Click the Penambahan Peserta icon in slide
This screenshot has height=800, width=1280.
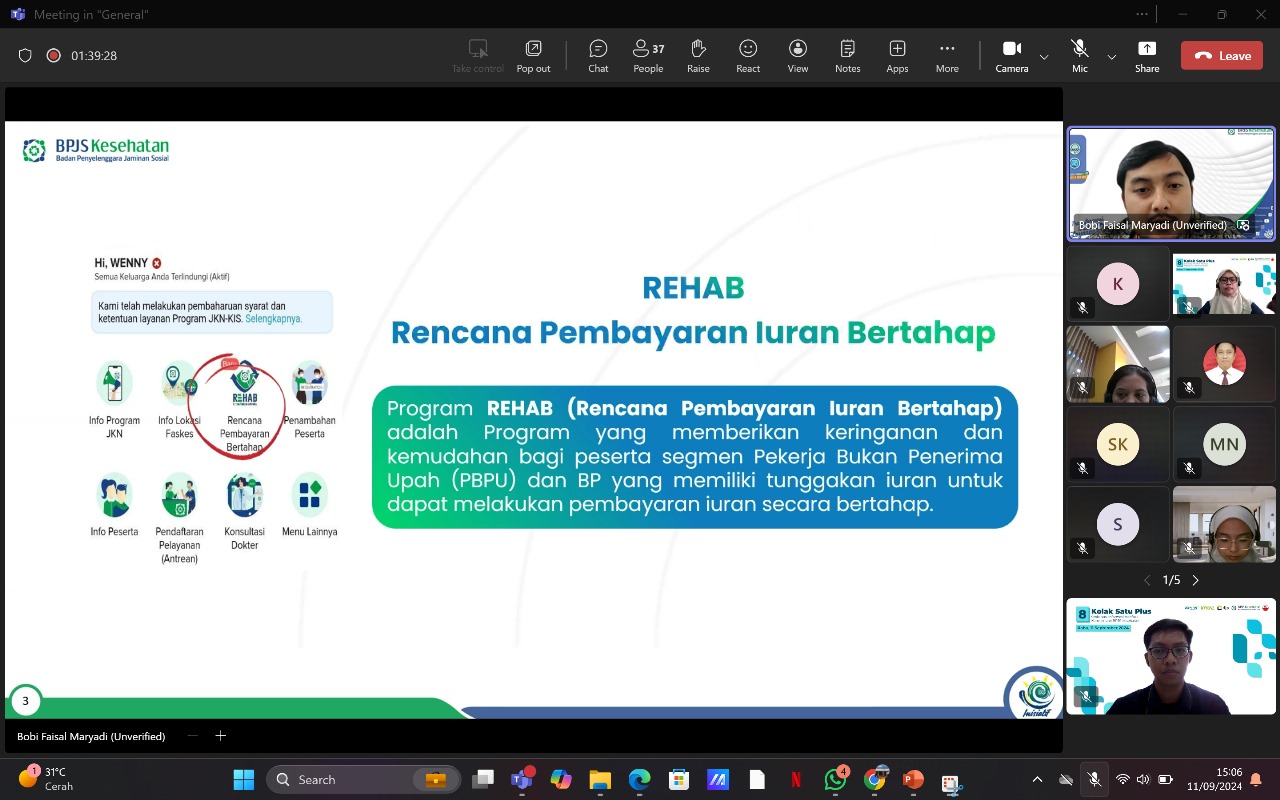[x=309, y=383]
